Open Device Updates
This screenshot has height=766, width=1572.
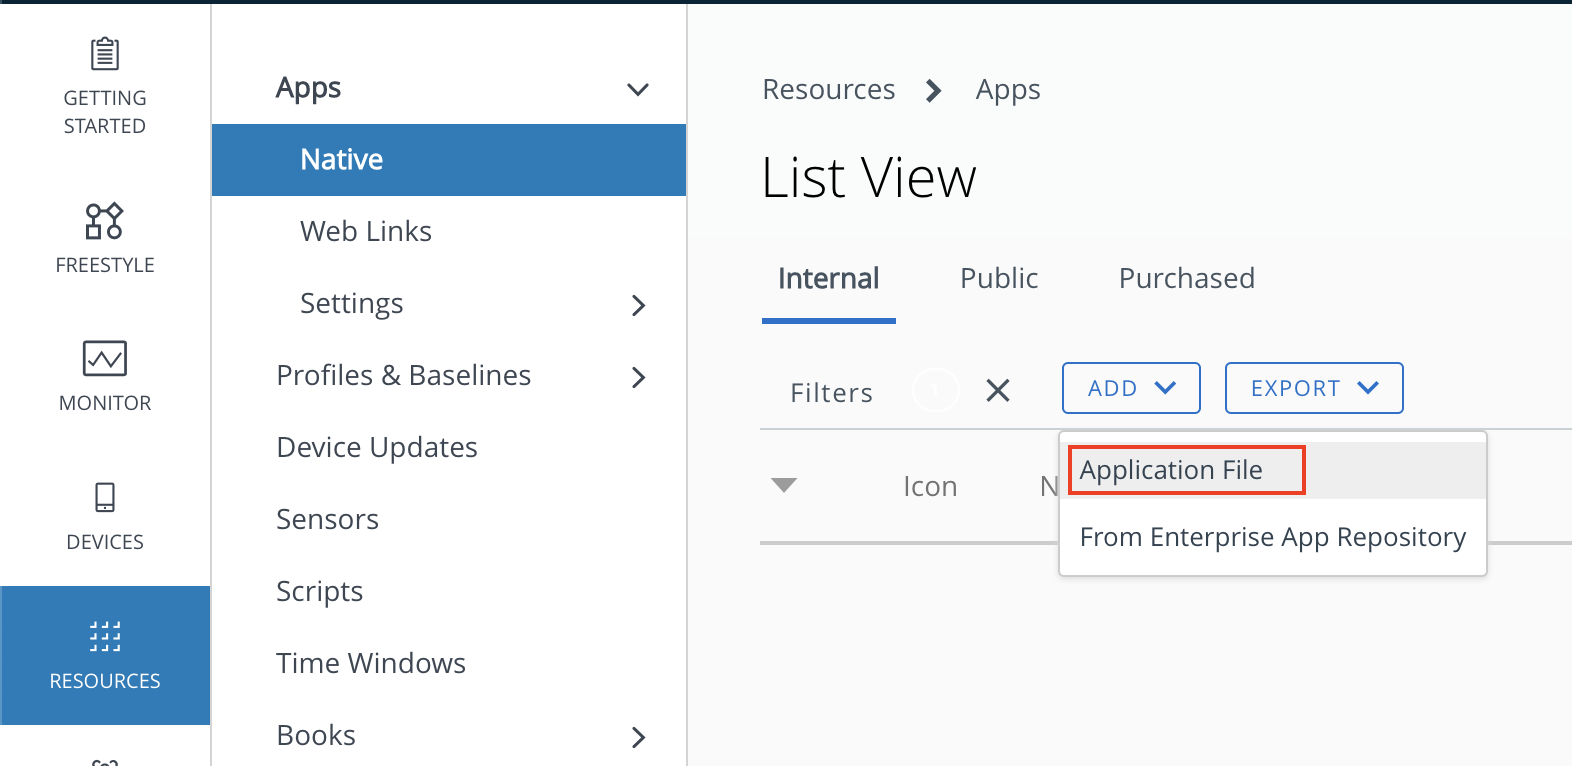coord(377,447)
